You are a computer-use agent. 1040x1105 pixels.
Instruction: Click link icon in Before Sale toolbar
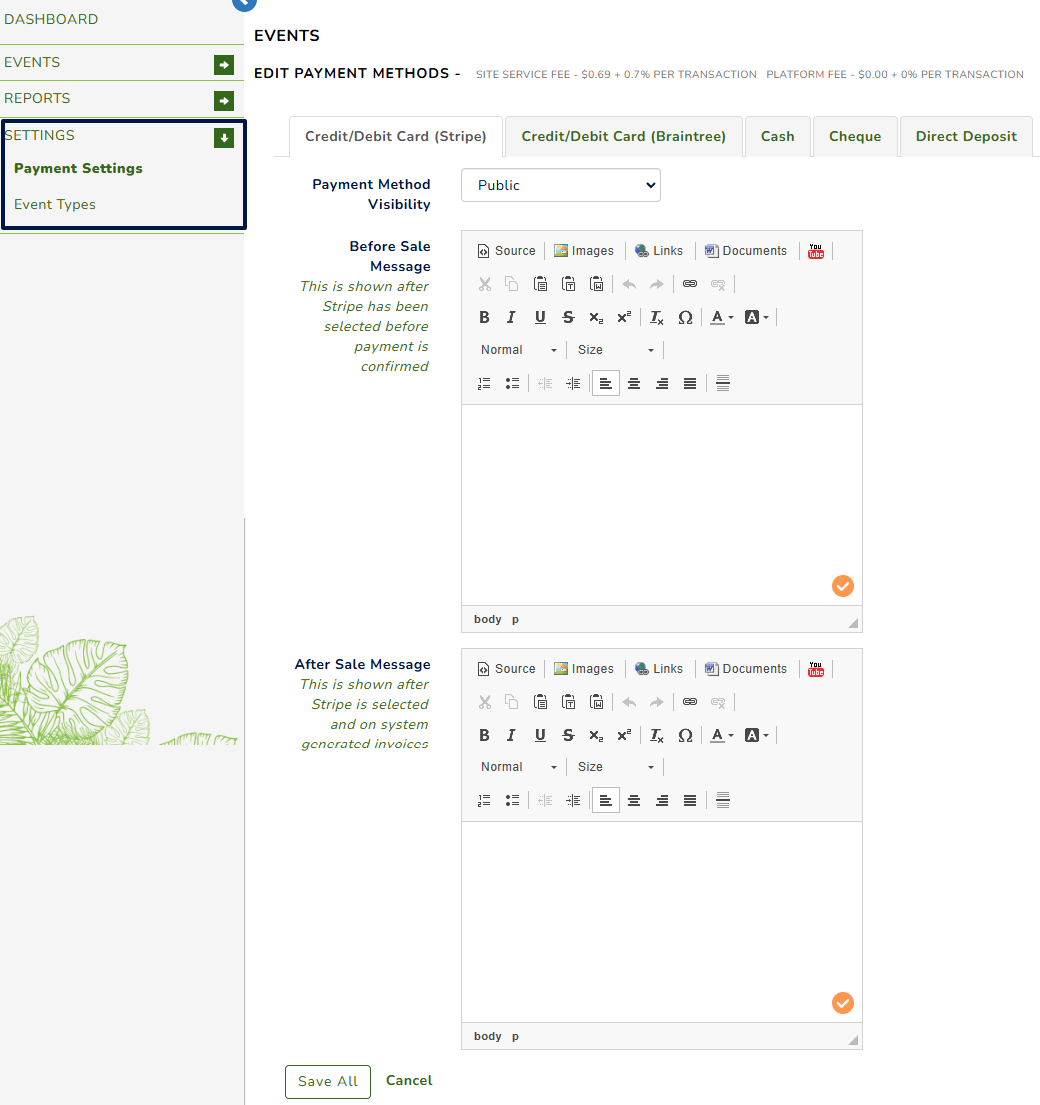tap(689, 284)
